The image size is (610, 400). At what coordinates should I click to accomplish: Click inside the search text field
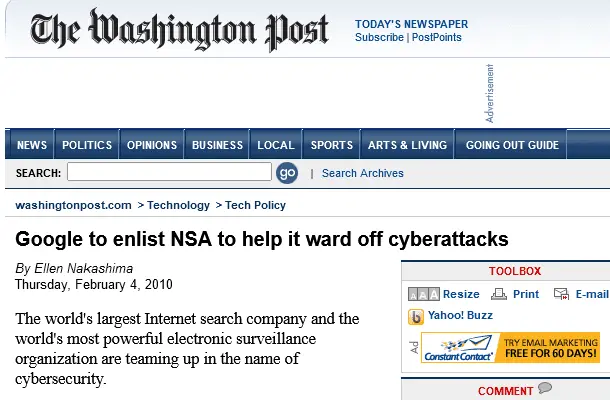(x=169, y=173)
